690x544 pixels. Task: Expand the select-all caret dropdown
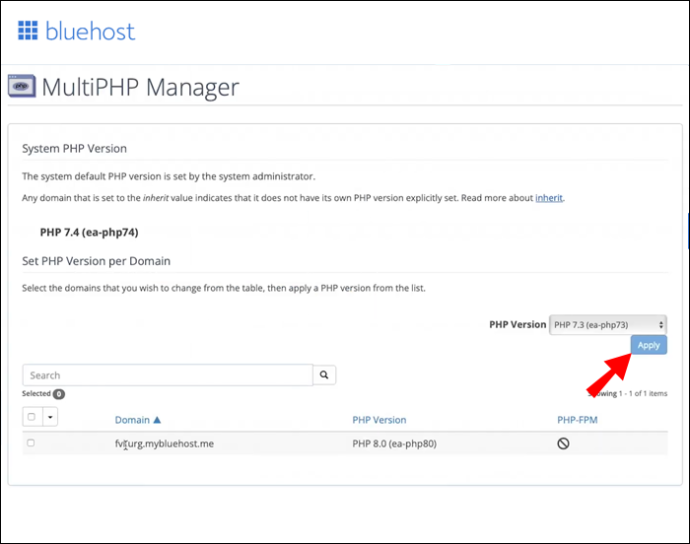50,417
